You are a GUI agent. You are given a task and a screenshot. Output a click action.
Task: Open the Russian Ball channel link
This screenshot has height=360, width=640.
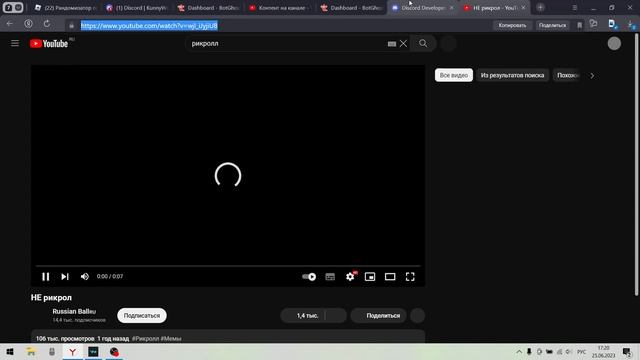(x=74, y=311)
